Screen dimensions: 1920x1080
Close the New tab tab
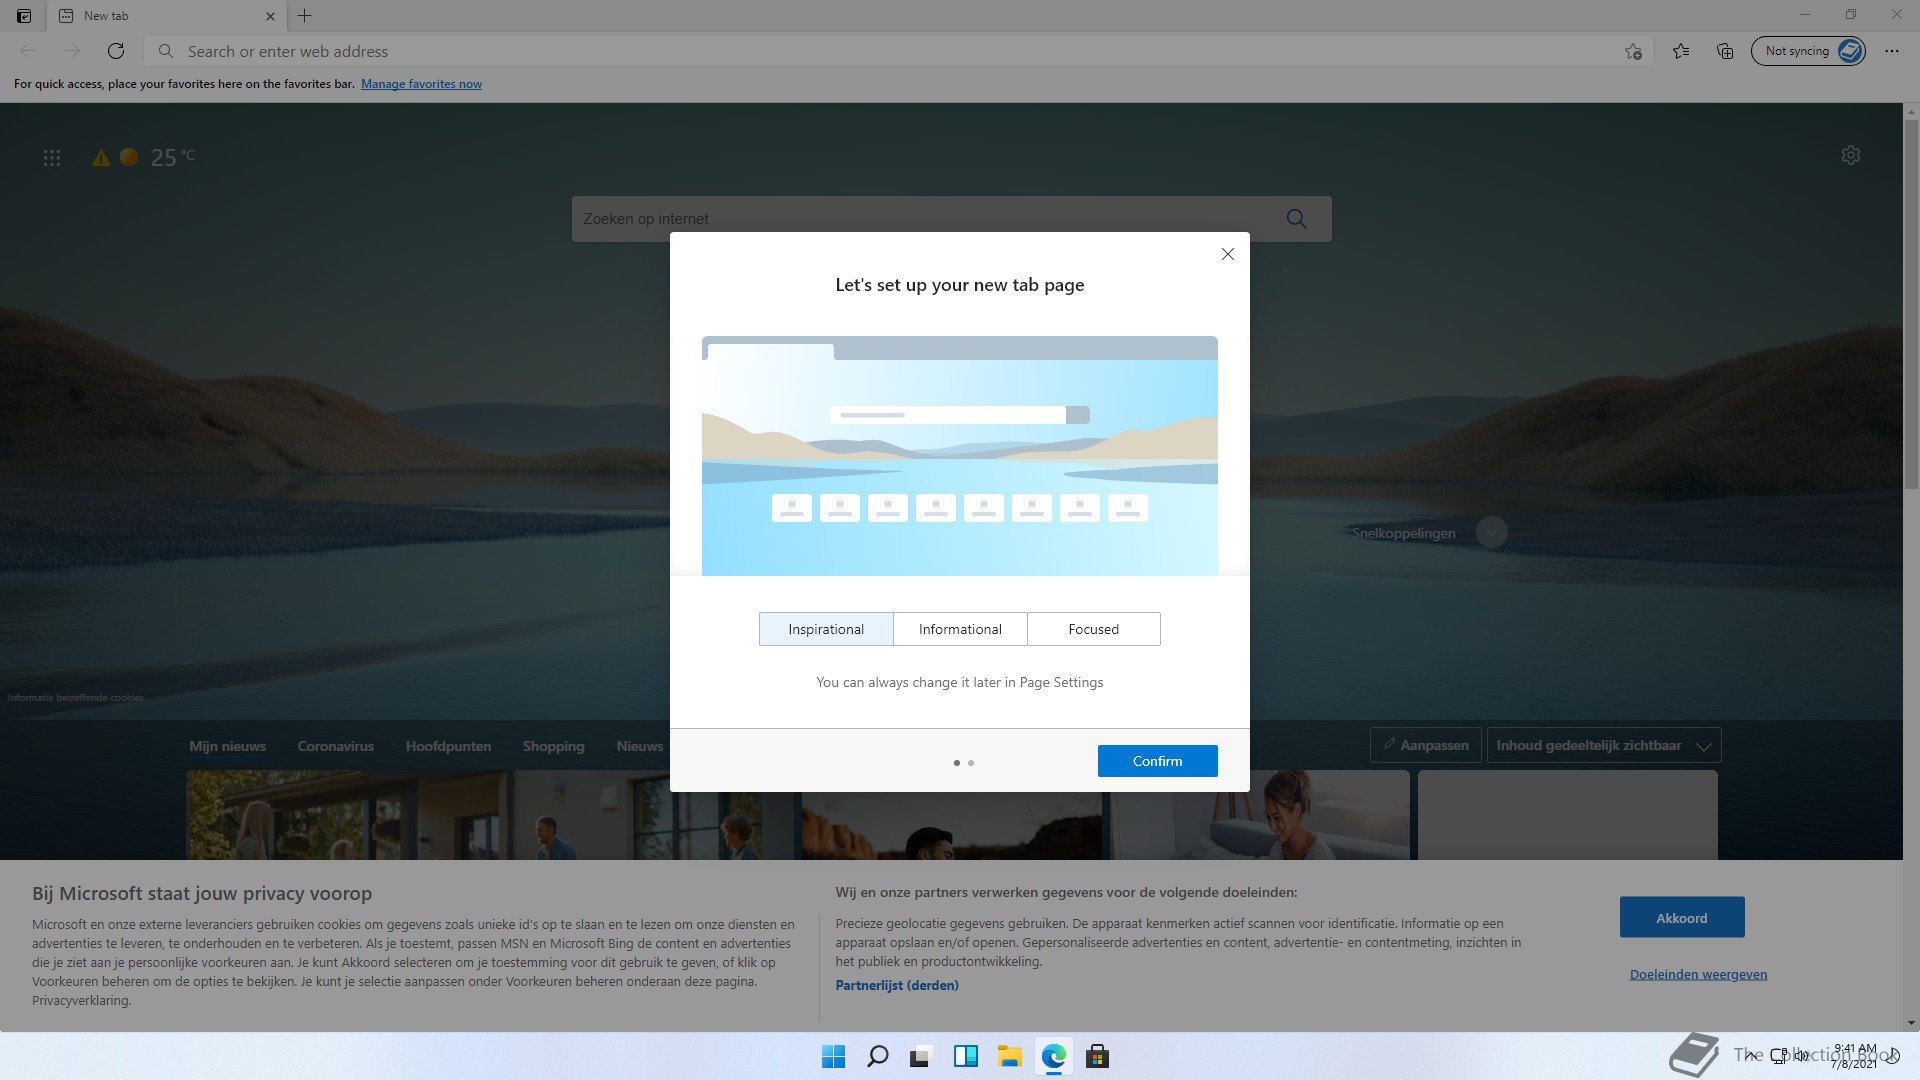(270, 16)
